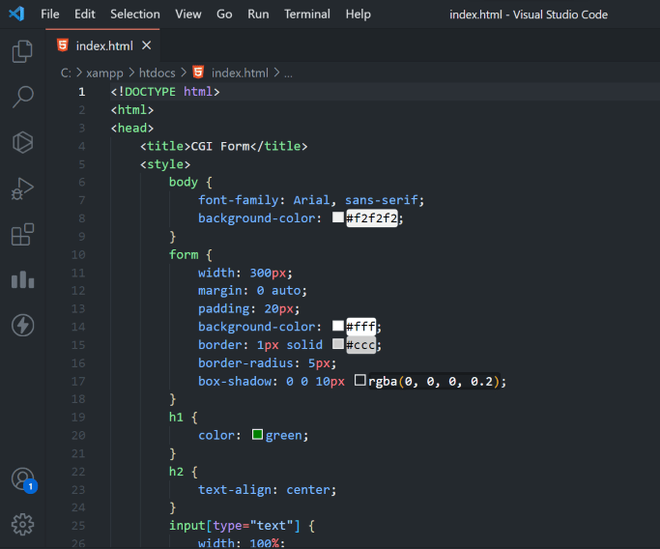Select the index.html tab
Viewport: 660px width, 549px height.
pyautogui.click(x=104, y=45)
